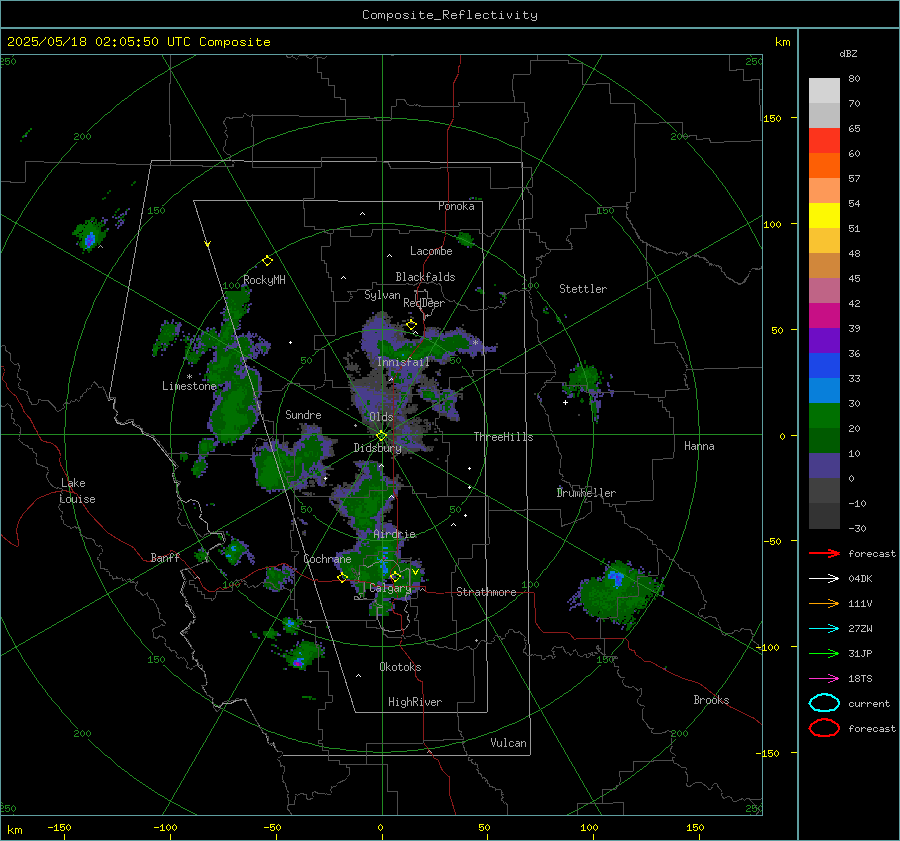The height and width of the screenshot is (841, 900).
Task: Select the 51 dBZ yellow color swatch
Action: point(824,216)
